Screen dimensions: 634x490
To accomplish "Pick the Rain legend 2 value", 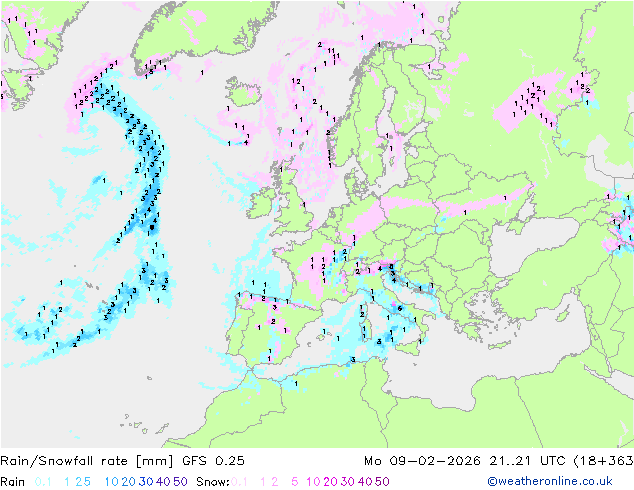I will [78, 482].
